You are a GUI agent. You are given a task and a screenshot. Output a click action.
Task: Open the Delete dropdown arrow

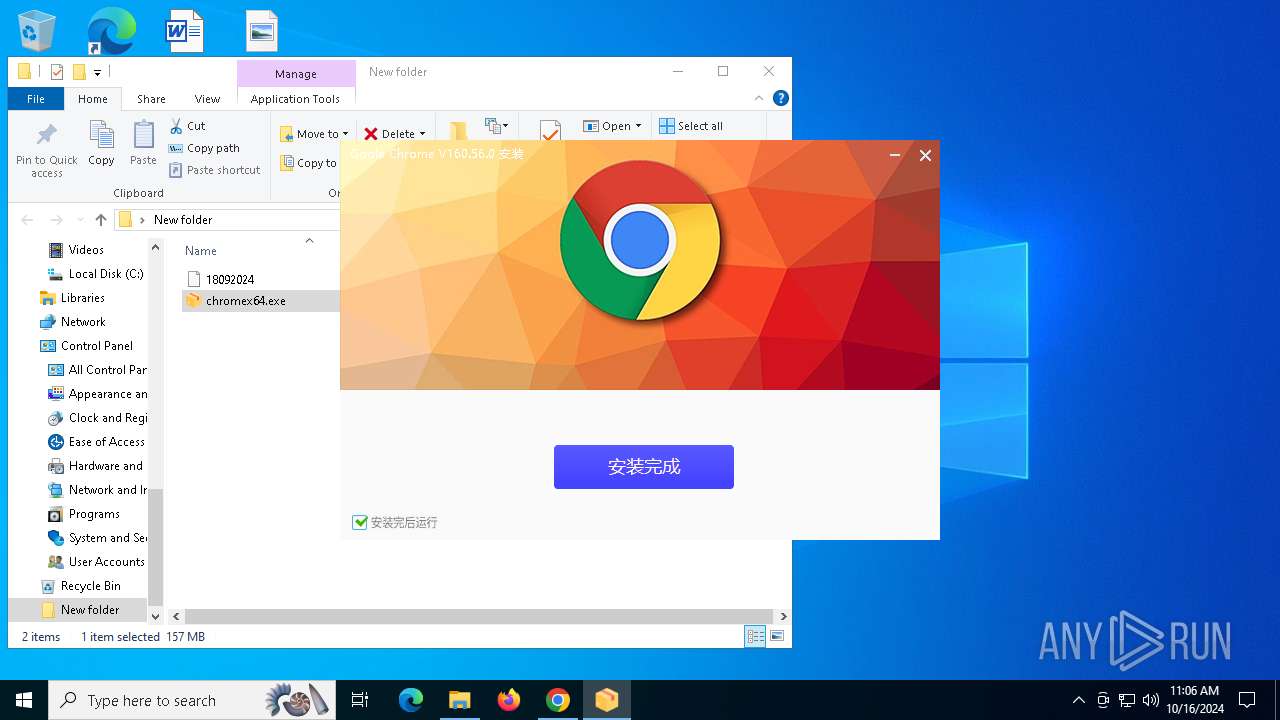(x=422, y=134)
